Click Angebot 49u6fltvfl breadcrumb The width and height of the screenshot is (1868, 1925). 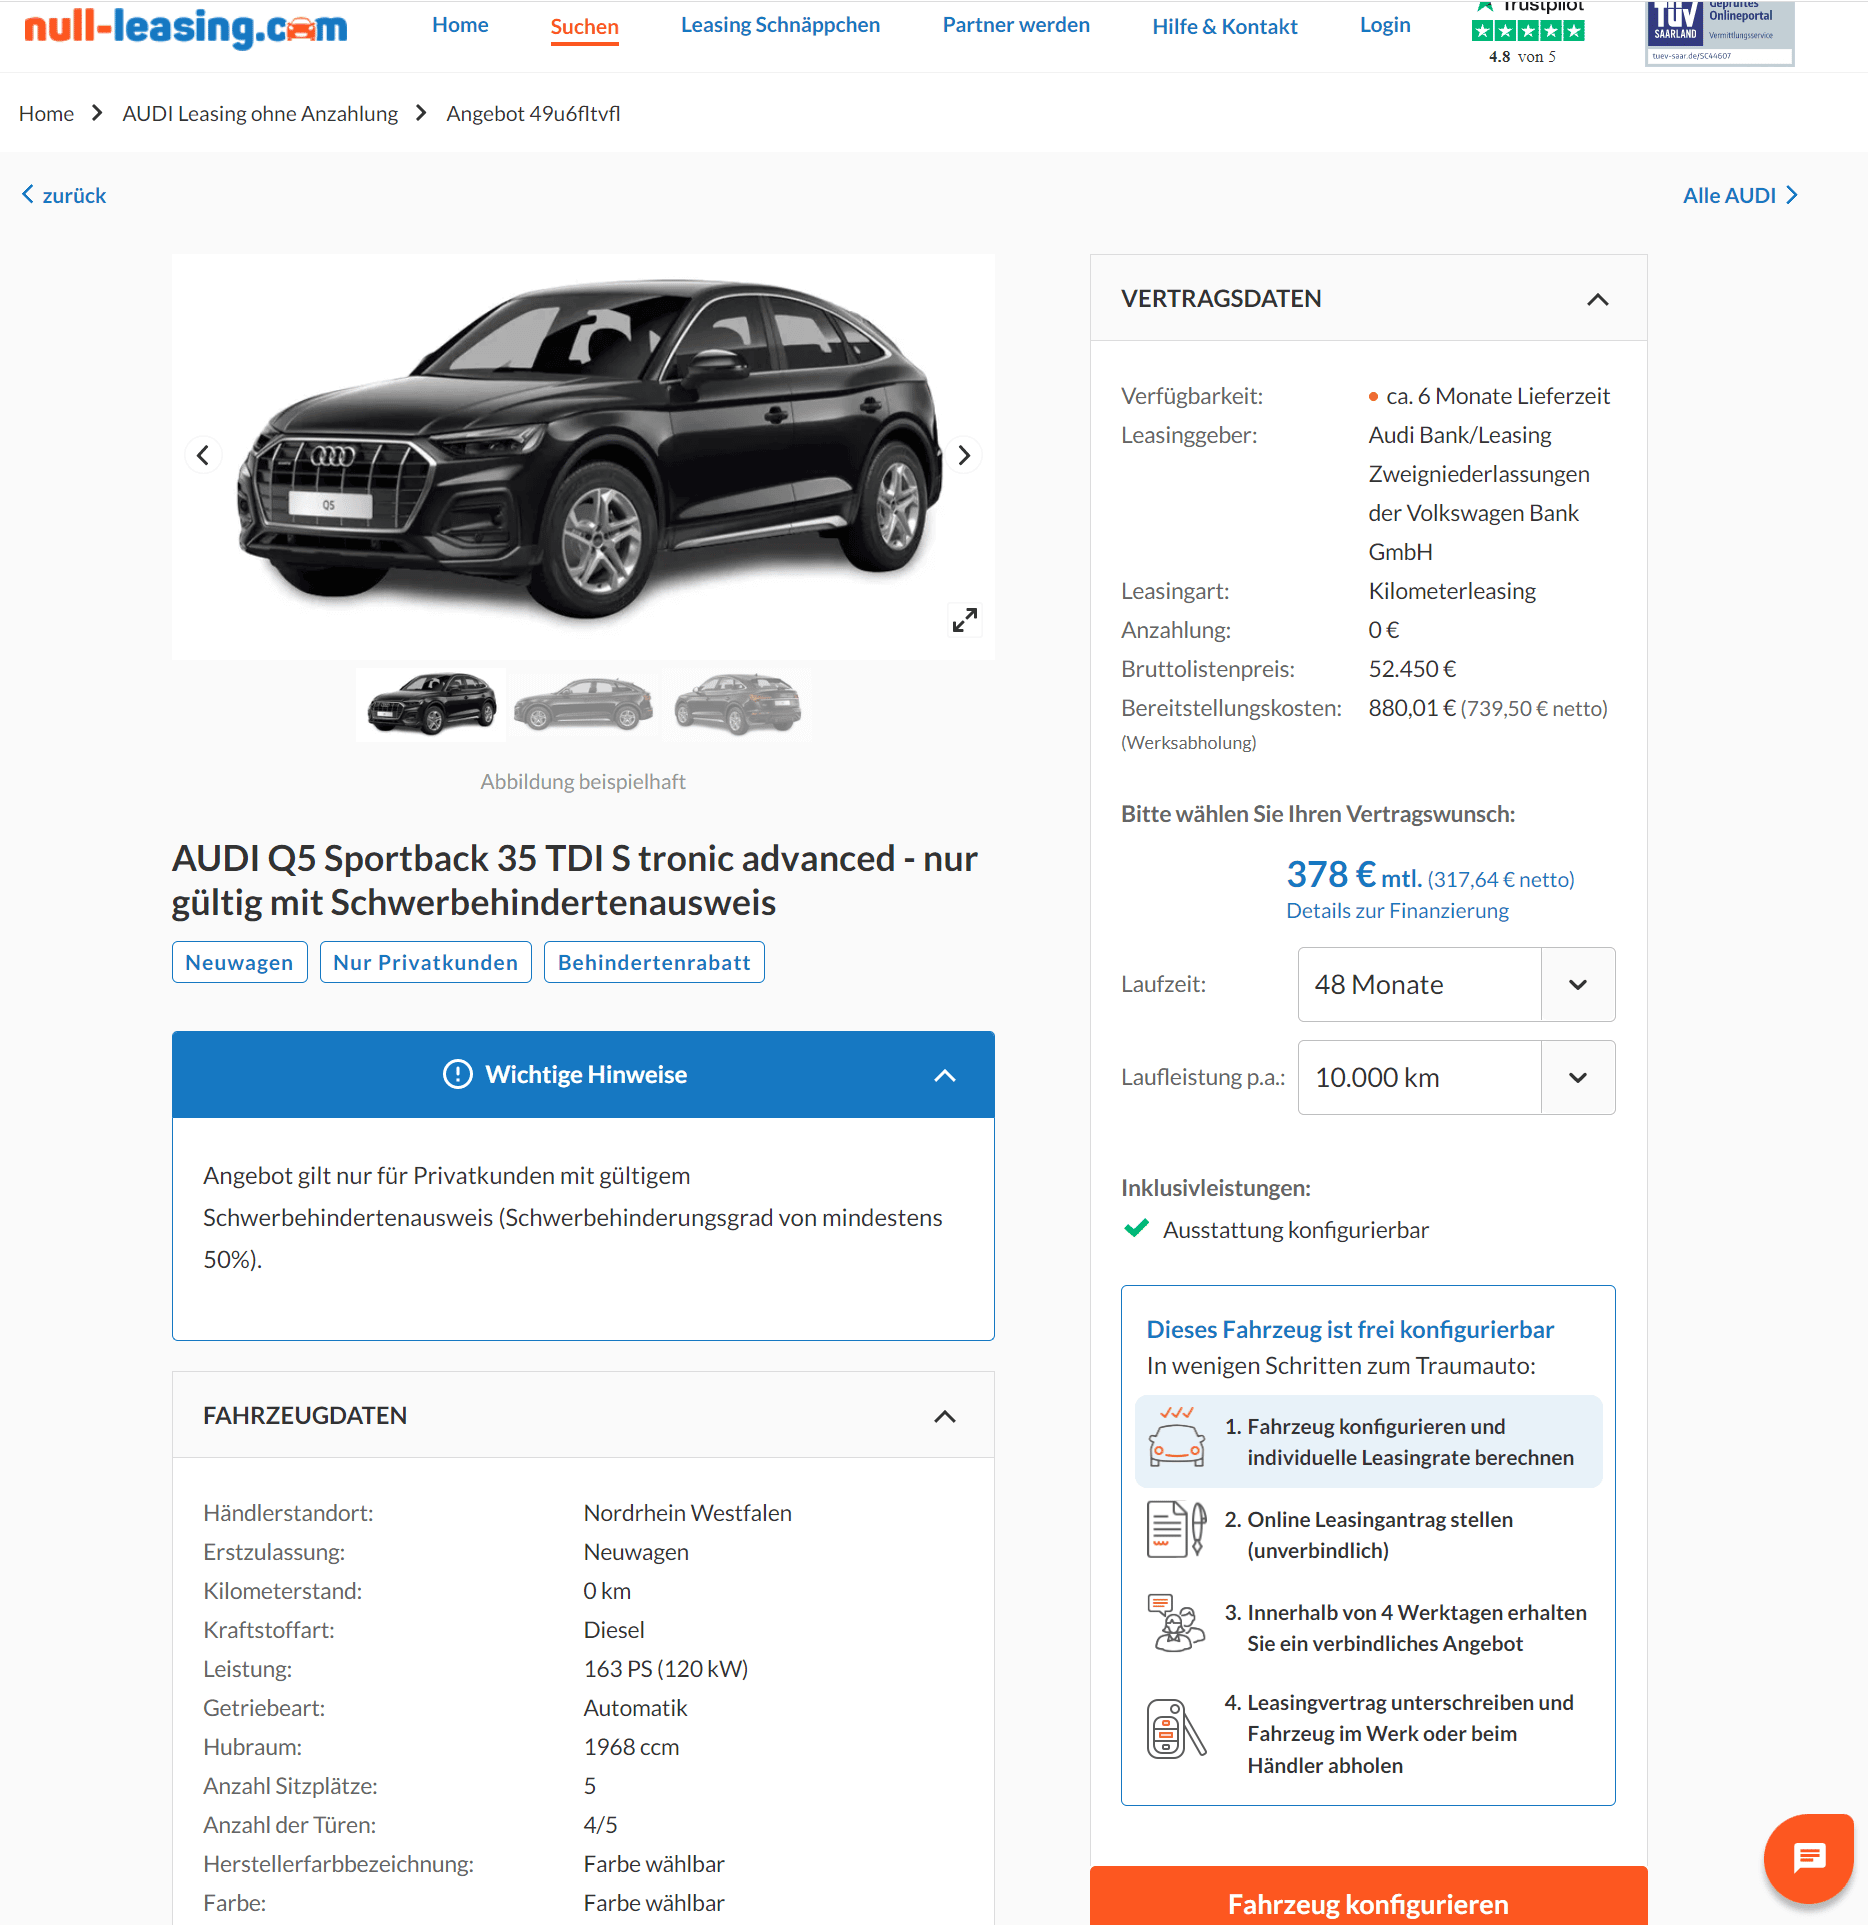tap(533, 114)
